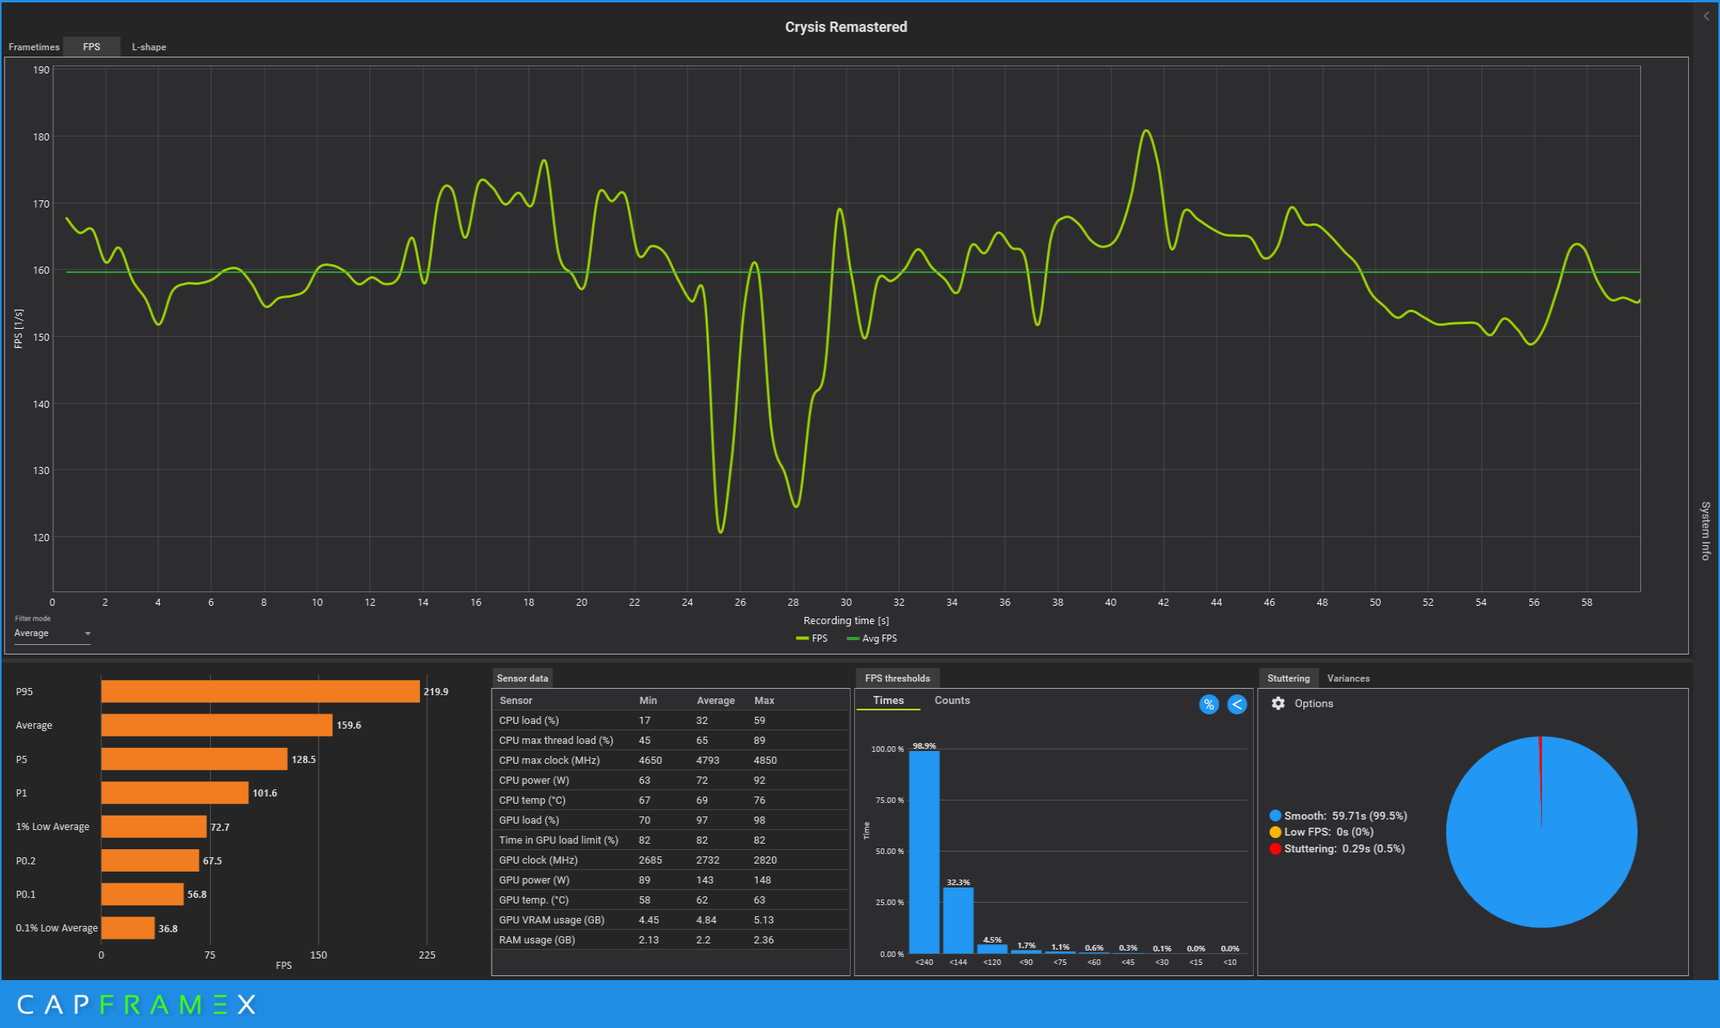This screenshot has height=1028, width=1720.
Task: Select the GPU load (%) row
Action: 671,820
